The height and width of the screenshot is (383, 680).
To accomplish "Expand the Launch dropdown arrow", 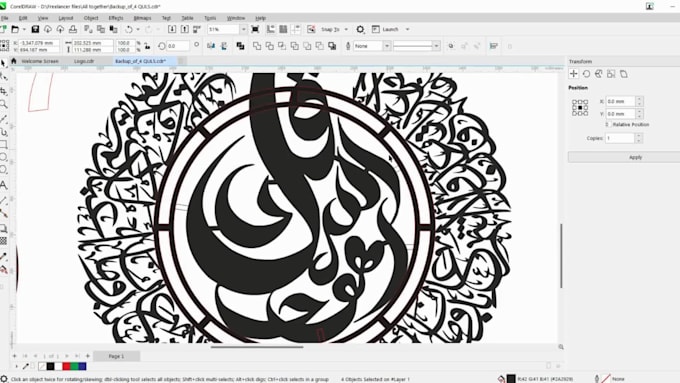I will pos(407,29).
